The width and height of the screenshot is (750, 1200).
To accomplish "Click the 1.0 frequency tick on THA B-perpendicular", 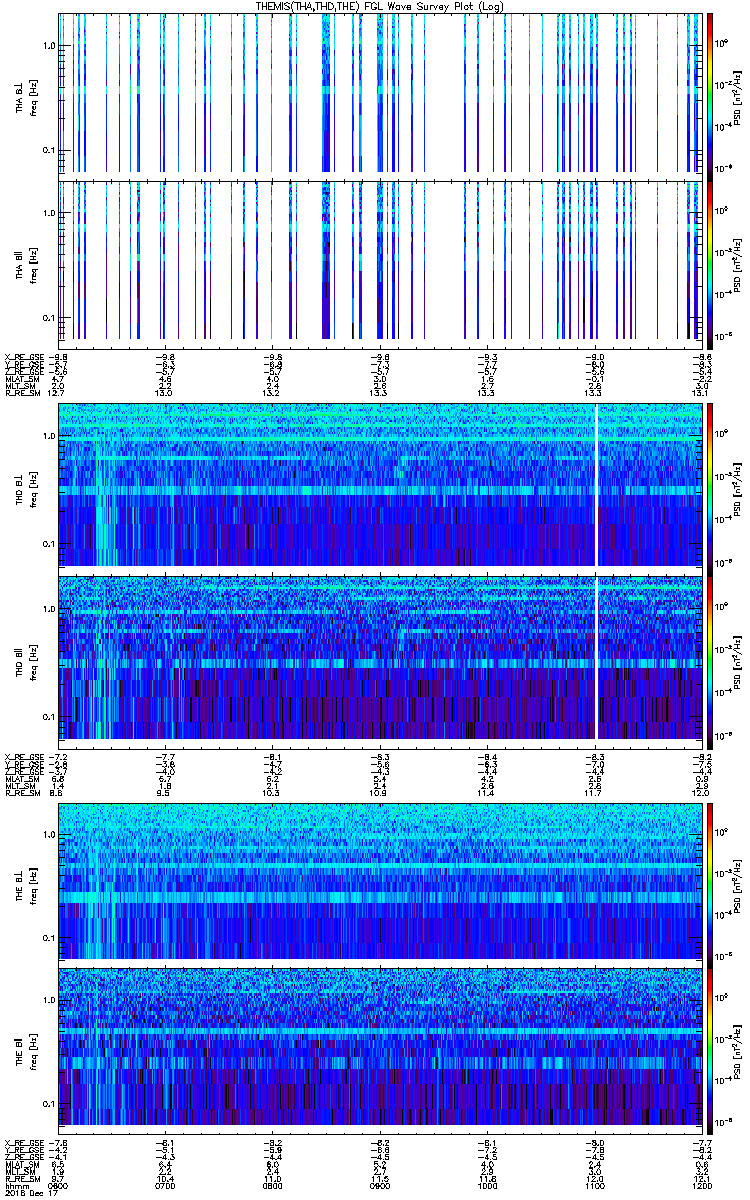I will click(x=47, y=46).
